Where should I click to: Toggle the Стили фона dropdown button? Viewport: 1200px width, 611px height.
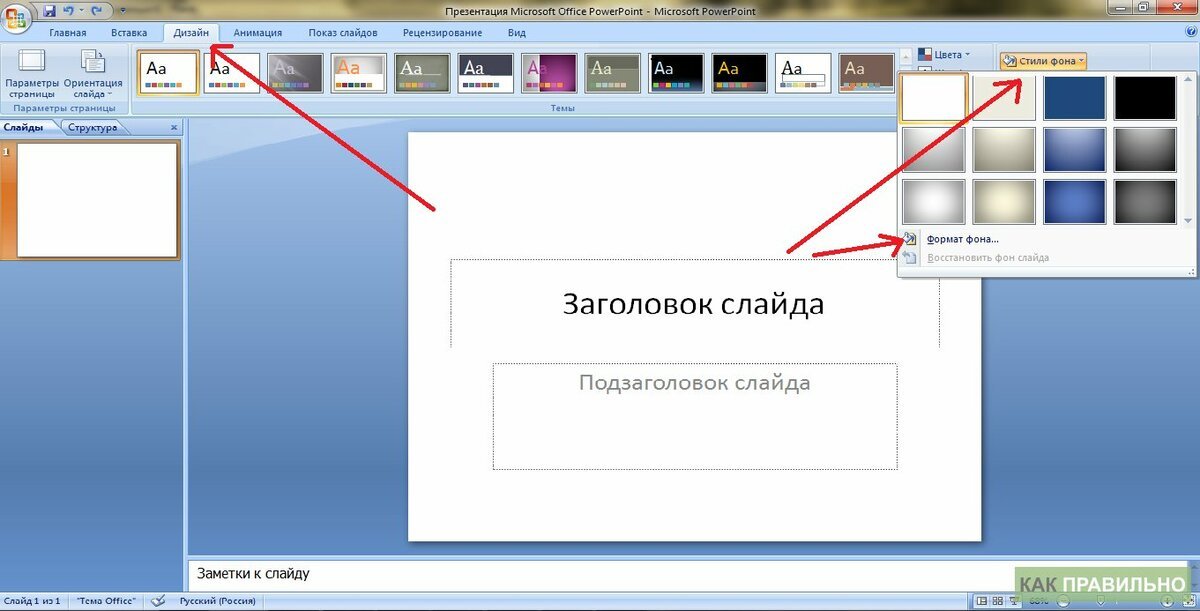1043,60
